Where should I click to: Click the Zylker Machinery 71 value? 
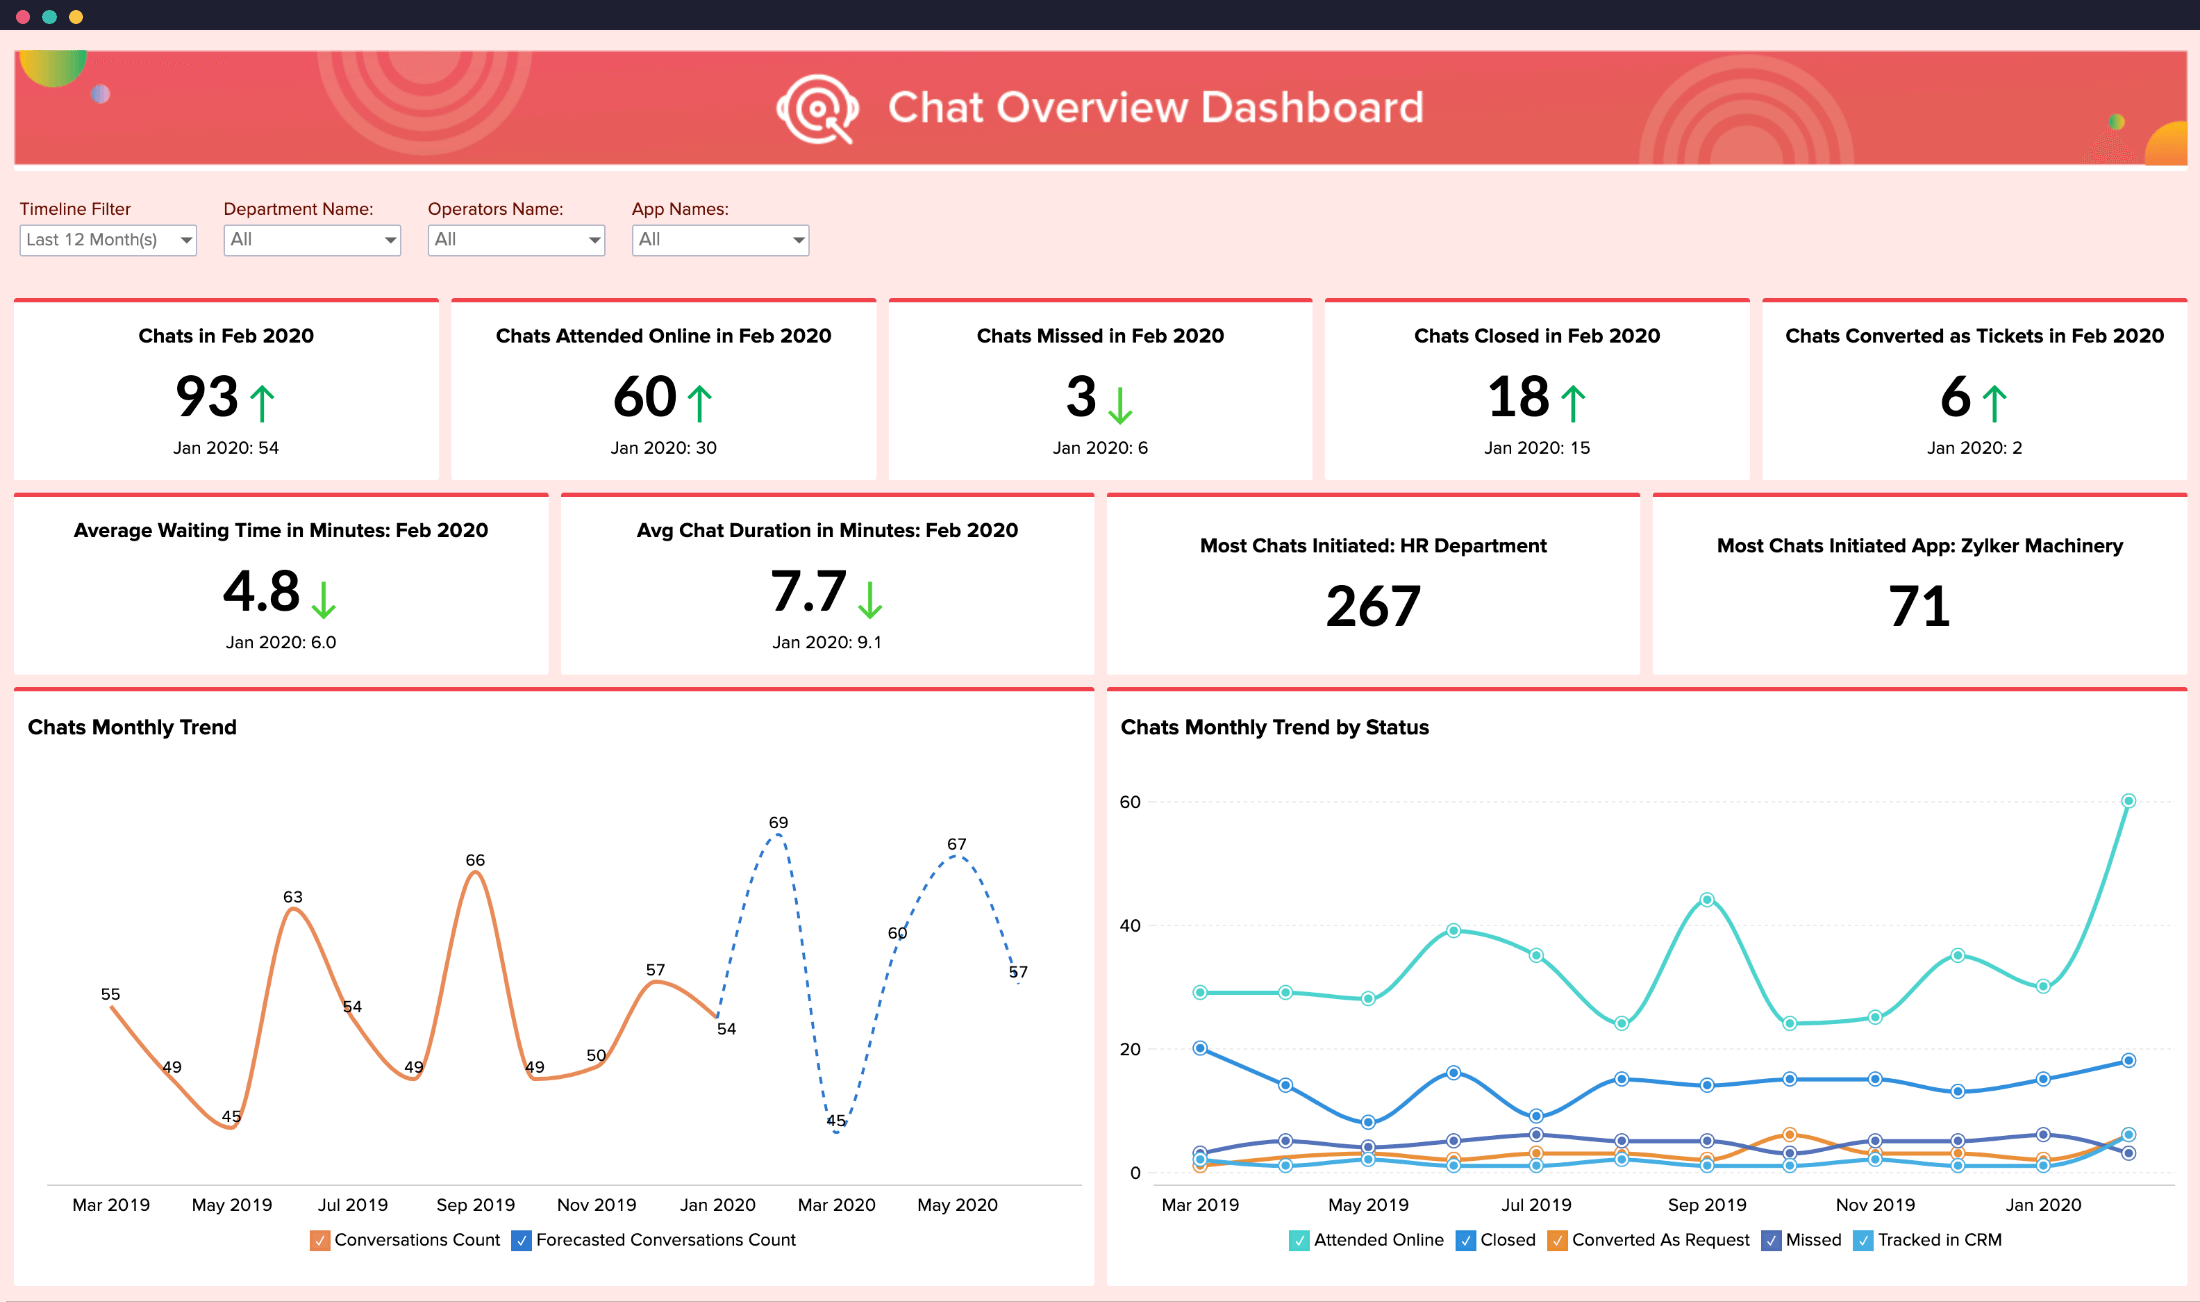pos(1919,606)
